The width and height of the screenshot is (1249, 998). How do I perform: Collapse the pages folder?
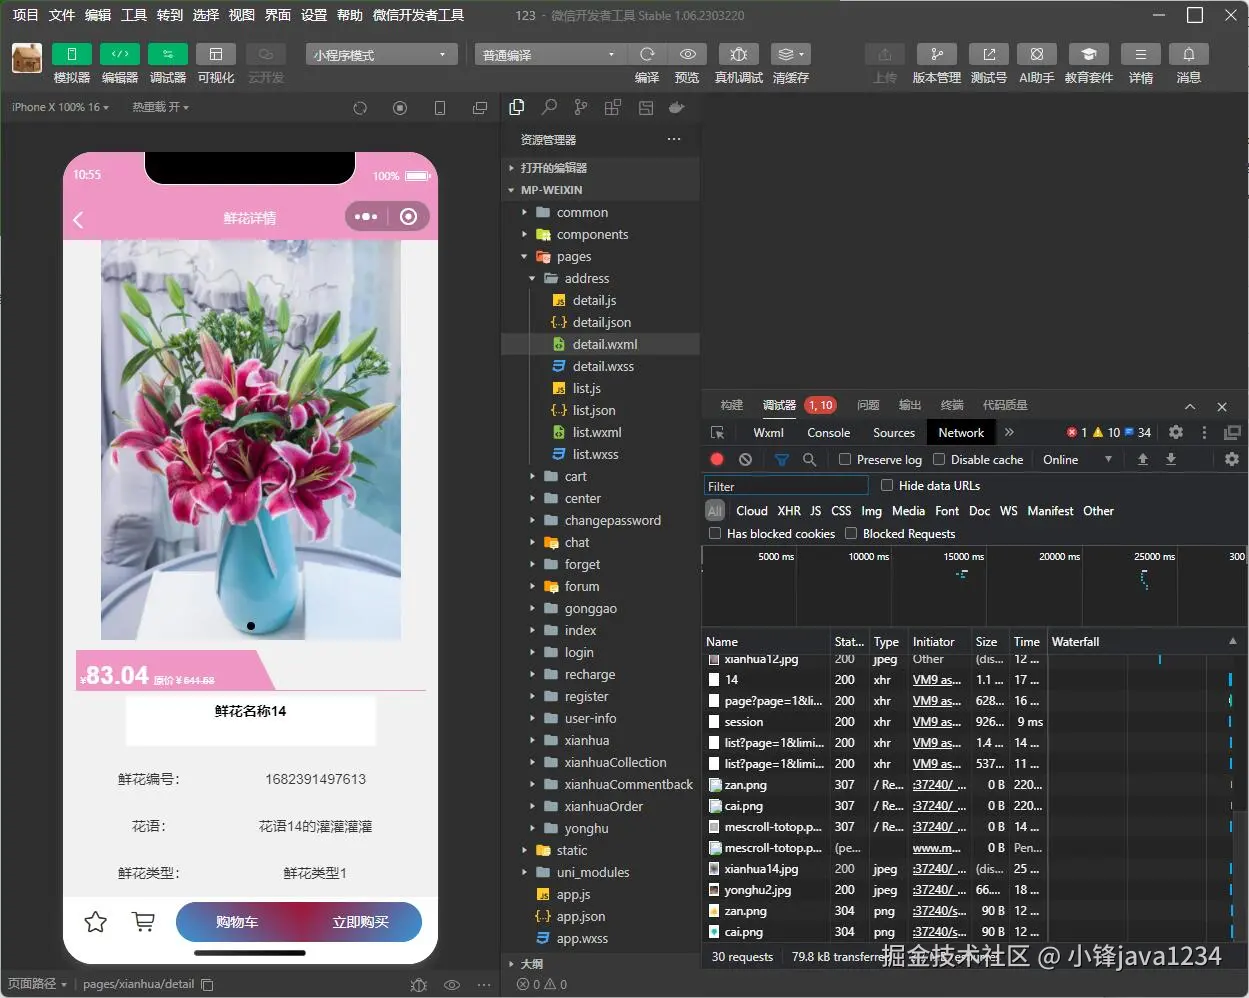click(x=573, y=256)
